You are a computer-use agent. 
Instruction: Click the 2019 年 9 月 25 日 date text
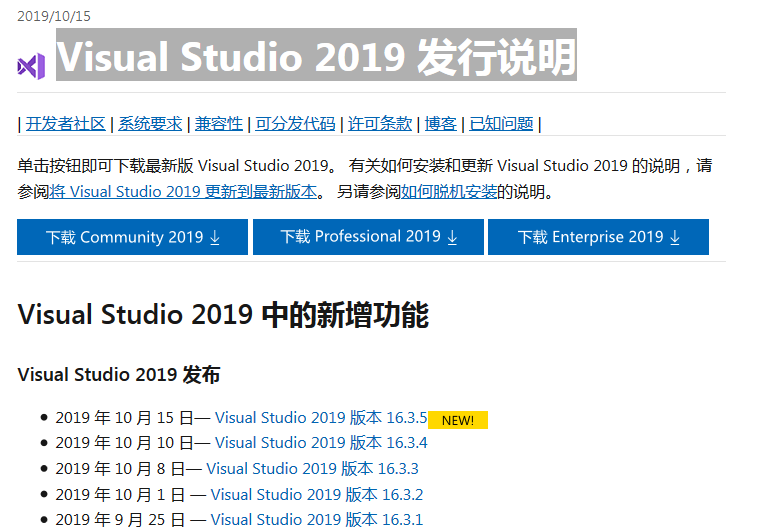(x=120, y=520)
